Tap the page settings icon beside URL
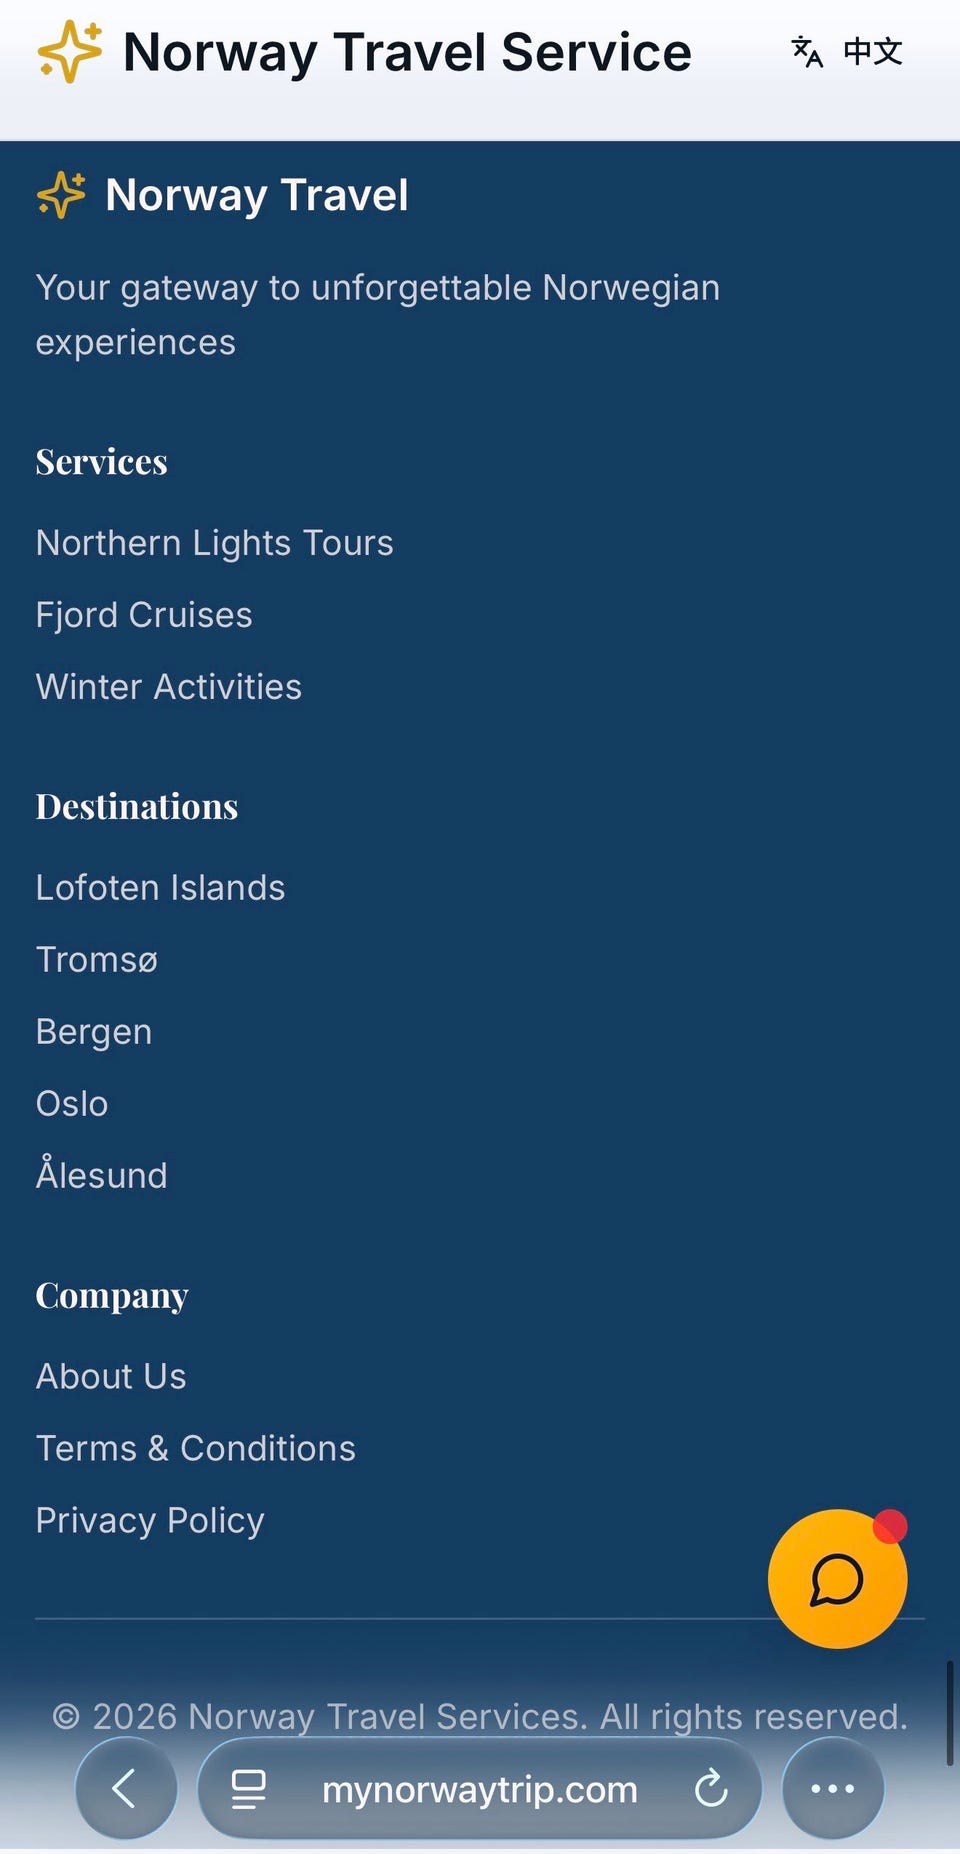Image resolution: width=960 pixels, height=1854 pixels. (248, 1789)
